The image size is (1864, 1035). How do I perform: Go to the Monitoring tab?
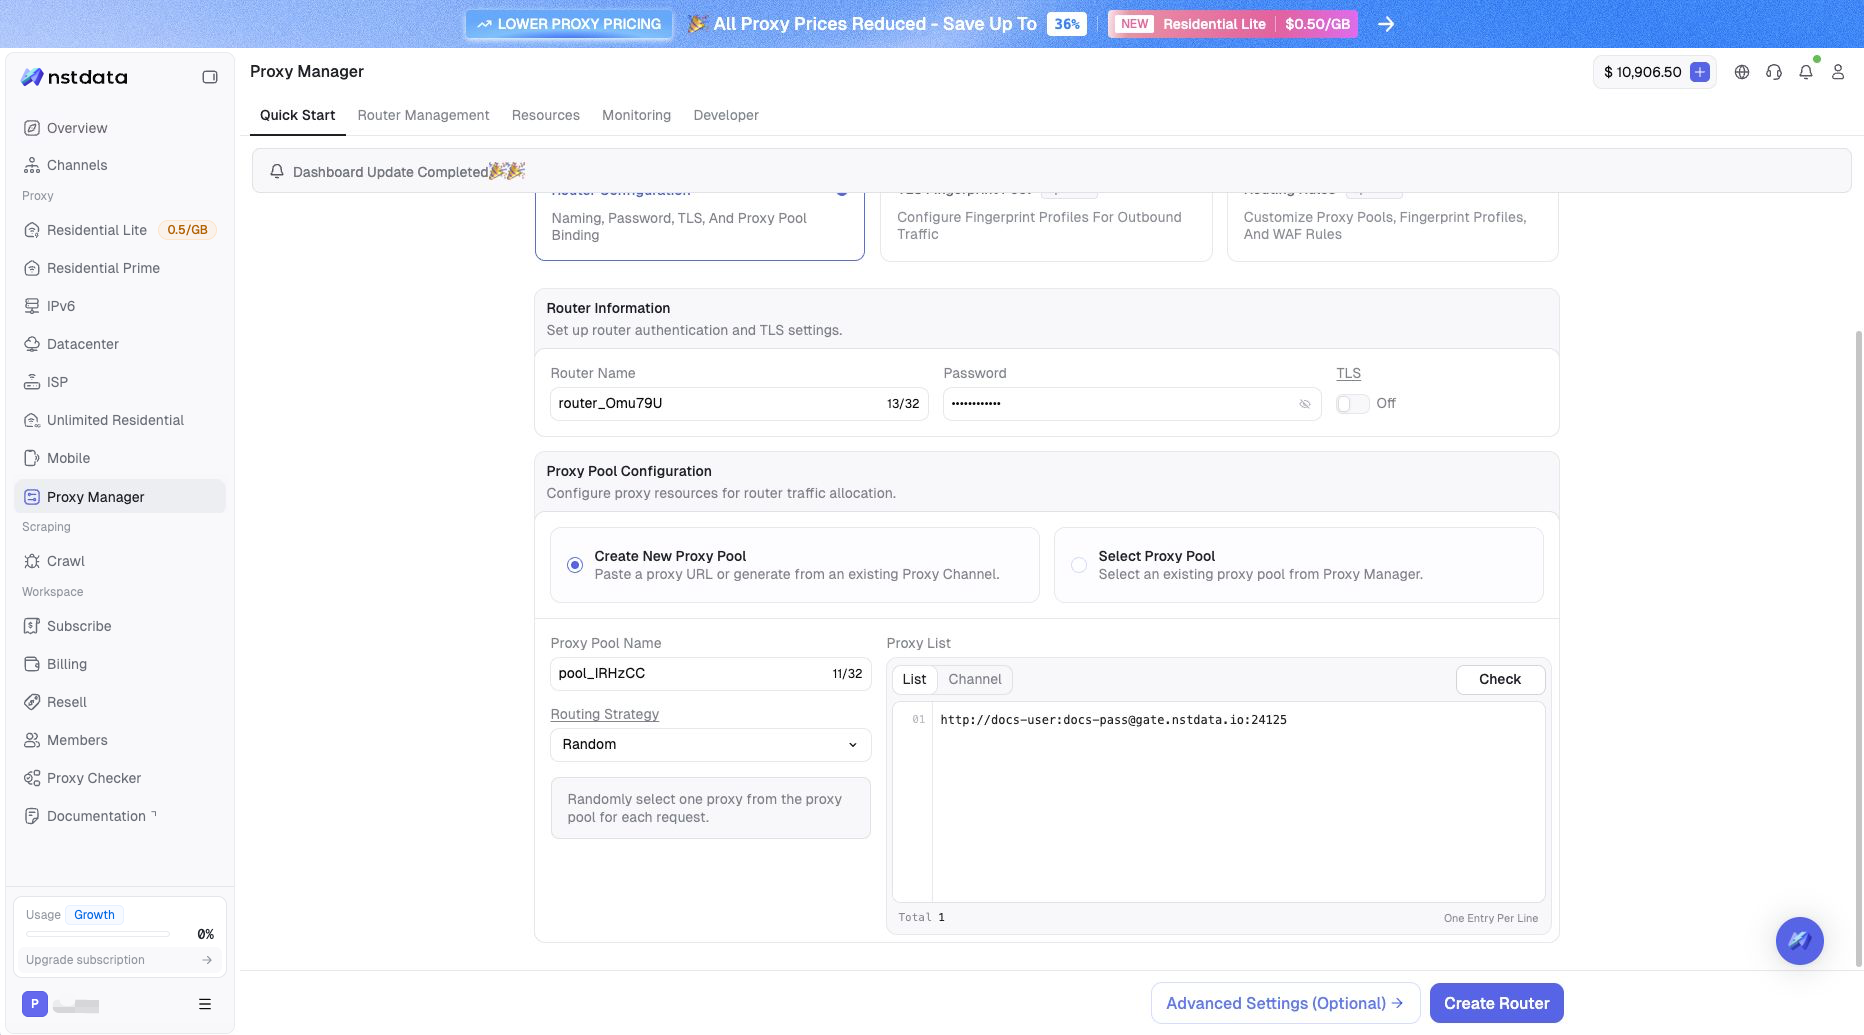point(636,115)
